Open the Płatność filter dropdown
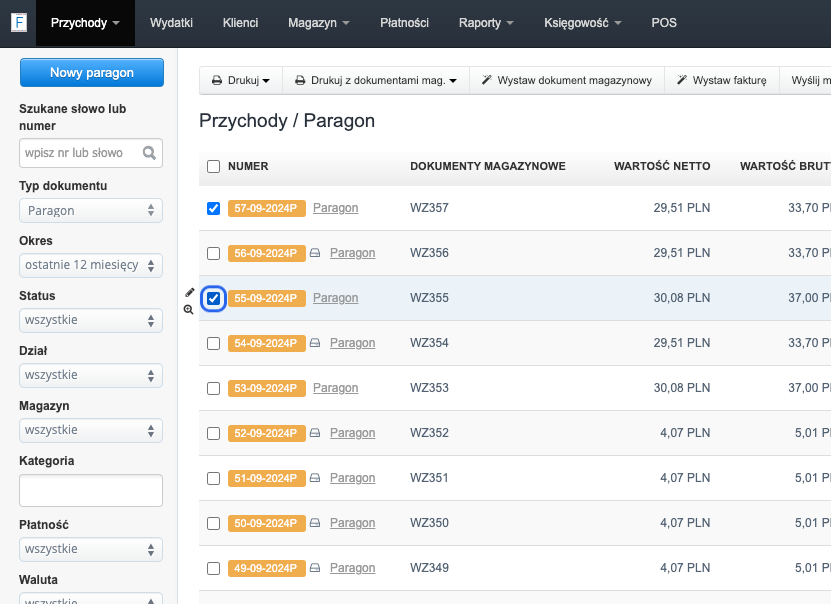 [91, 549]
